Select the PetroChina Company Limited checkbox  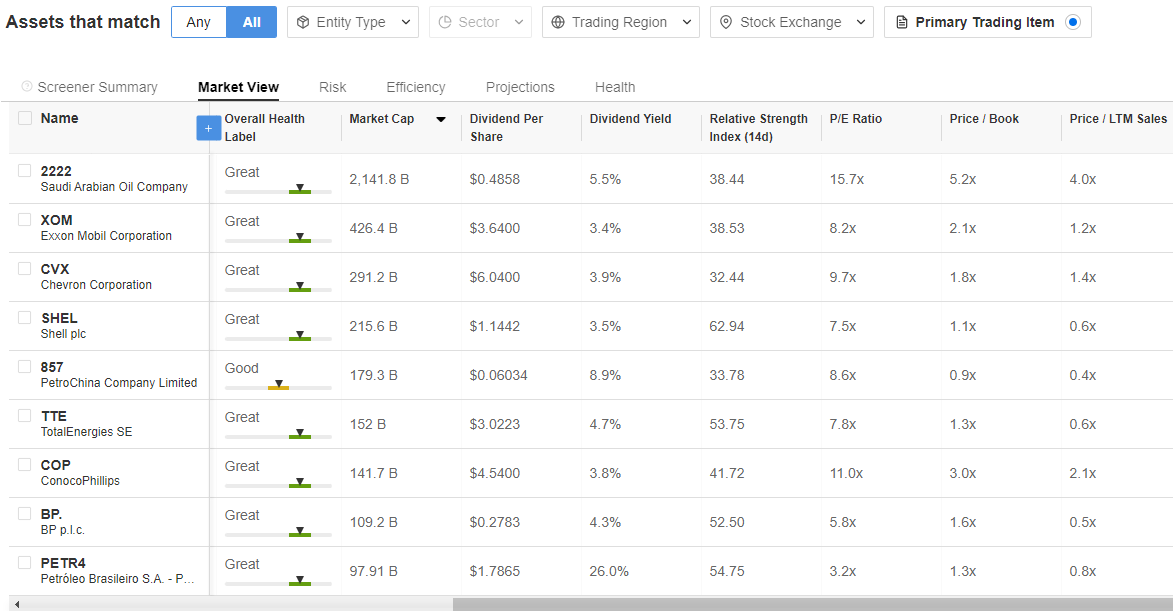[x=25, y=366]
